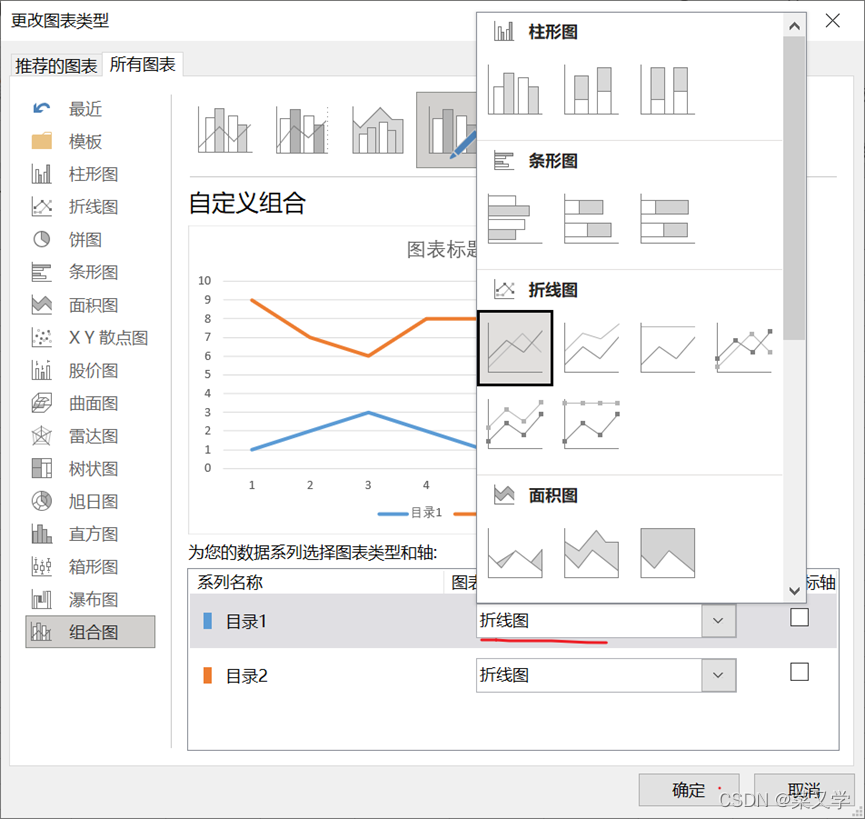865x819 pixels.
Task: Switch to 推荐的图表 tab
Action: click(x=56, y=66)
